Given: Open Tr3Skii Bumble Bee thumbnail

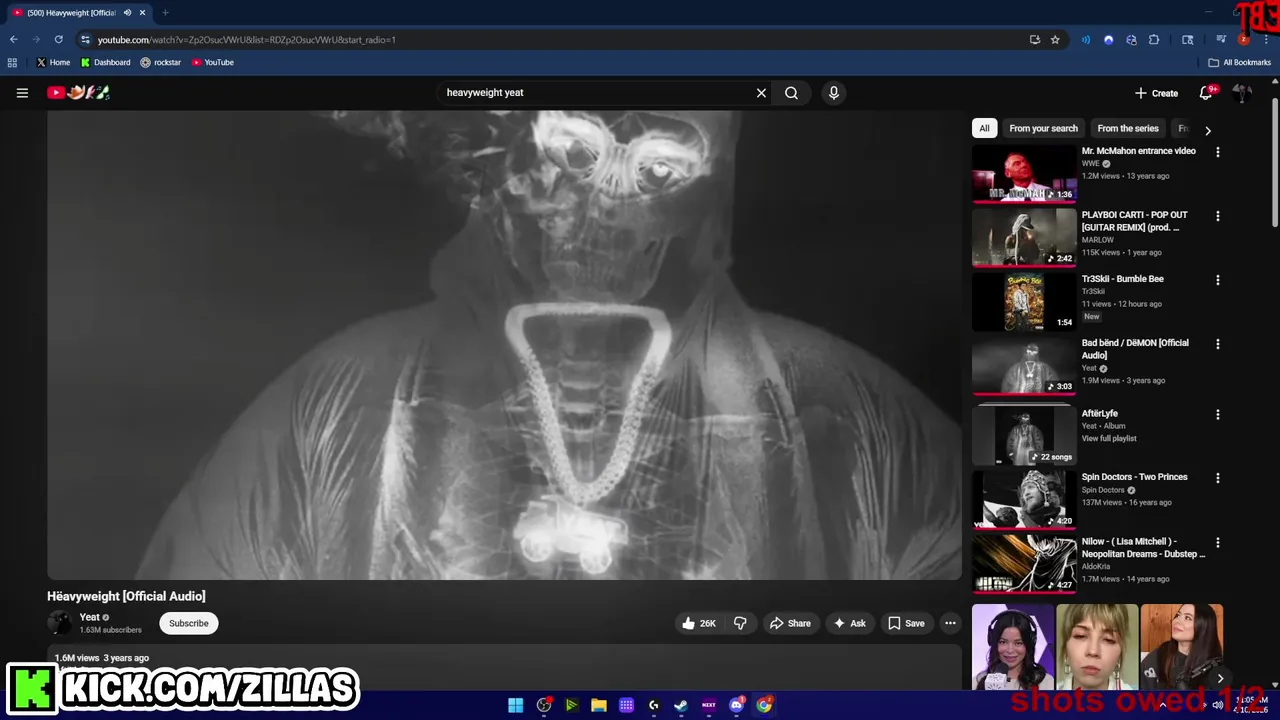Looking at the screenshot, I should (x=1024, y=301).
